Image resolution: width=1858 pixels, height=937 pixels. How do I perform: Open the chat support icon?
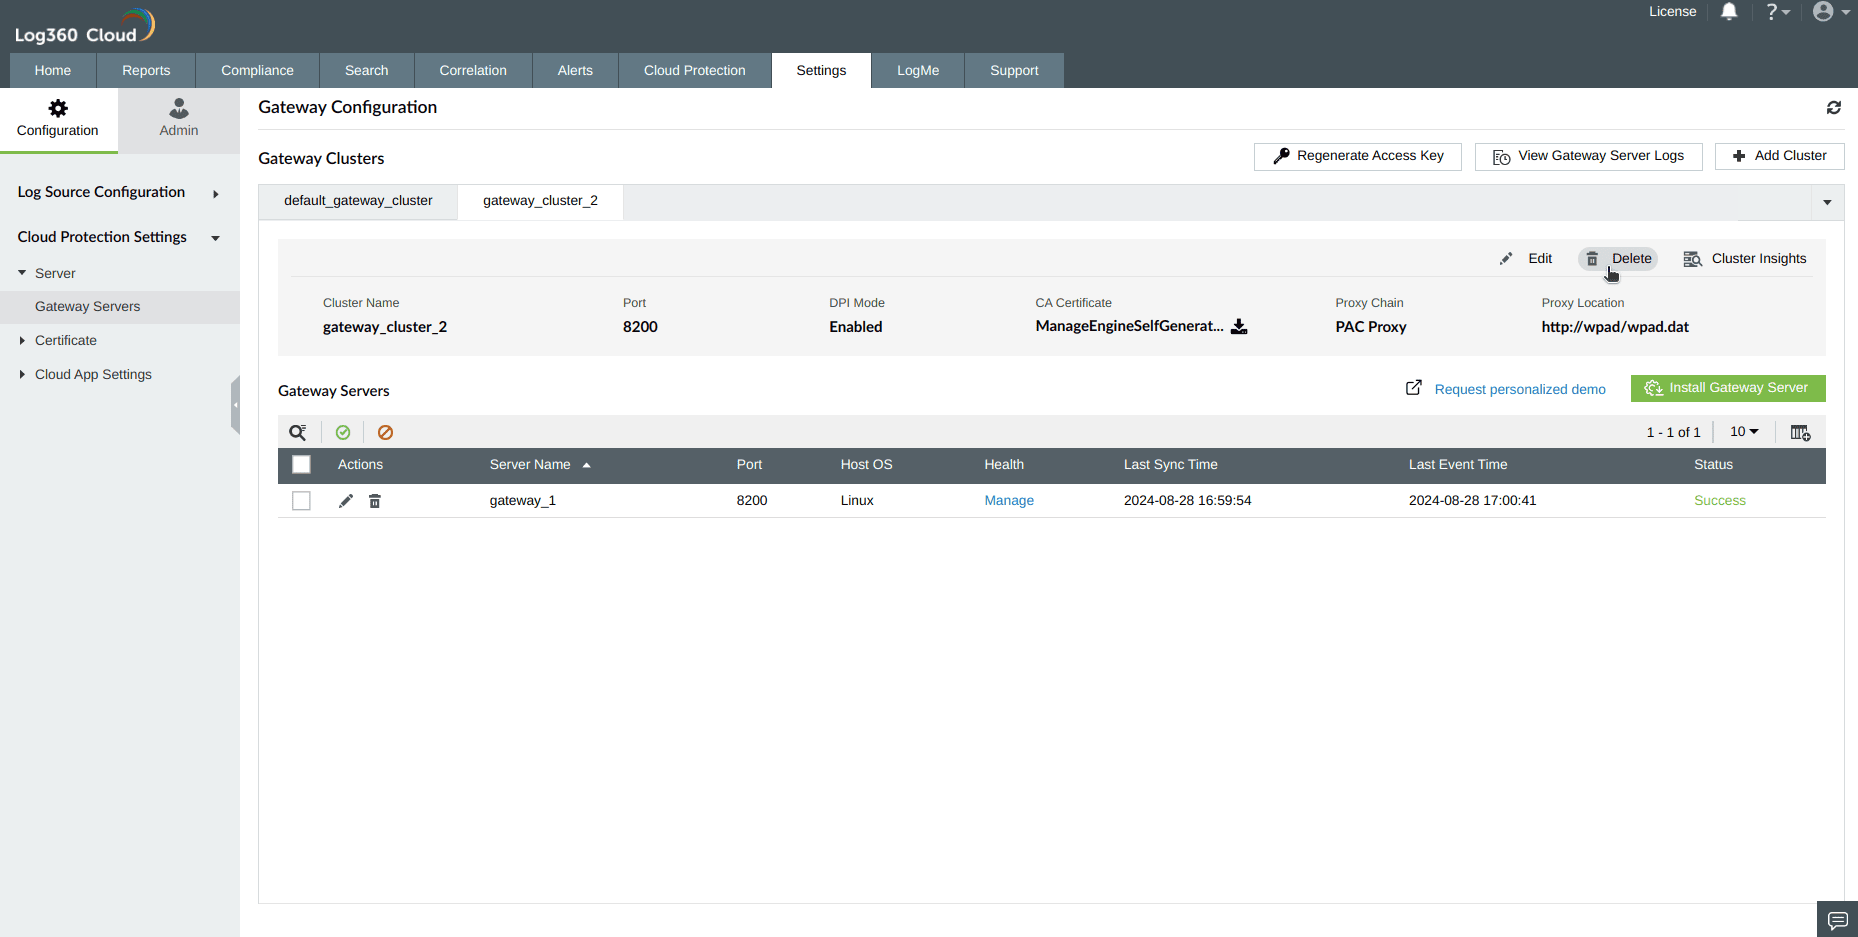pyautogui.click(x=1837, y=920)
